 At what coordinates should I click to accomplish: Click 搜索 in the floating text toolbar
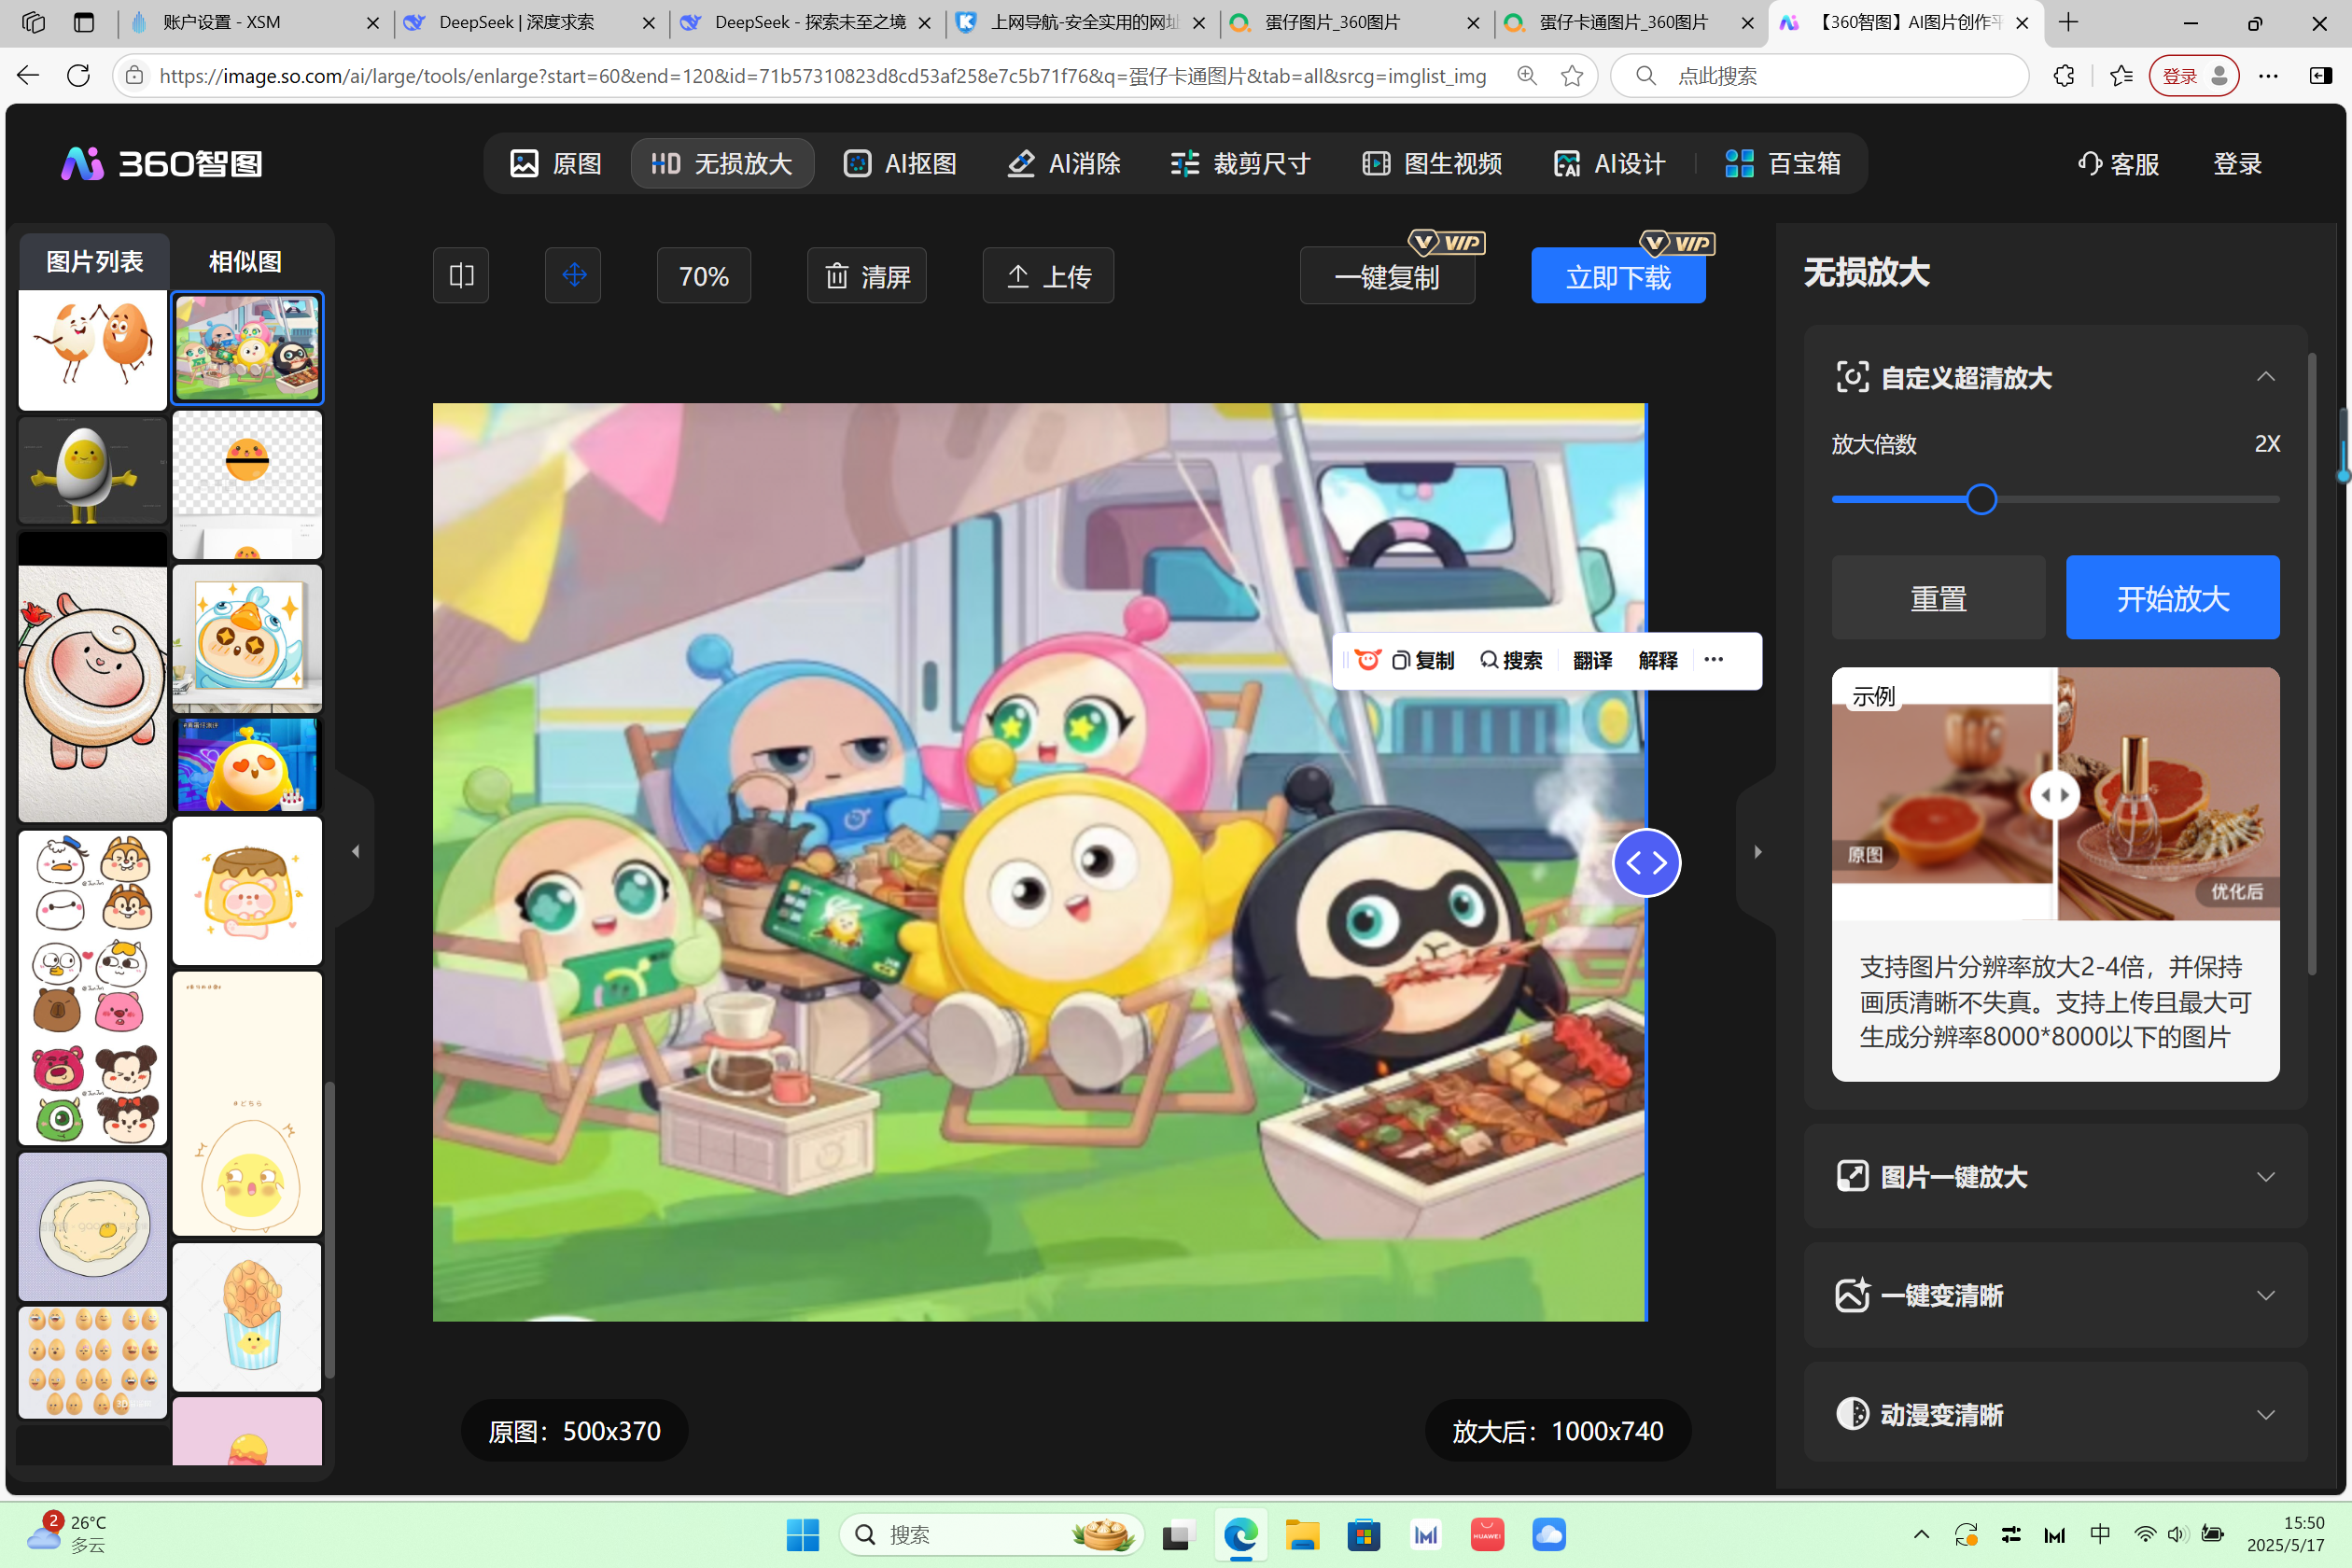click(x=1511, y=660)
